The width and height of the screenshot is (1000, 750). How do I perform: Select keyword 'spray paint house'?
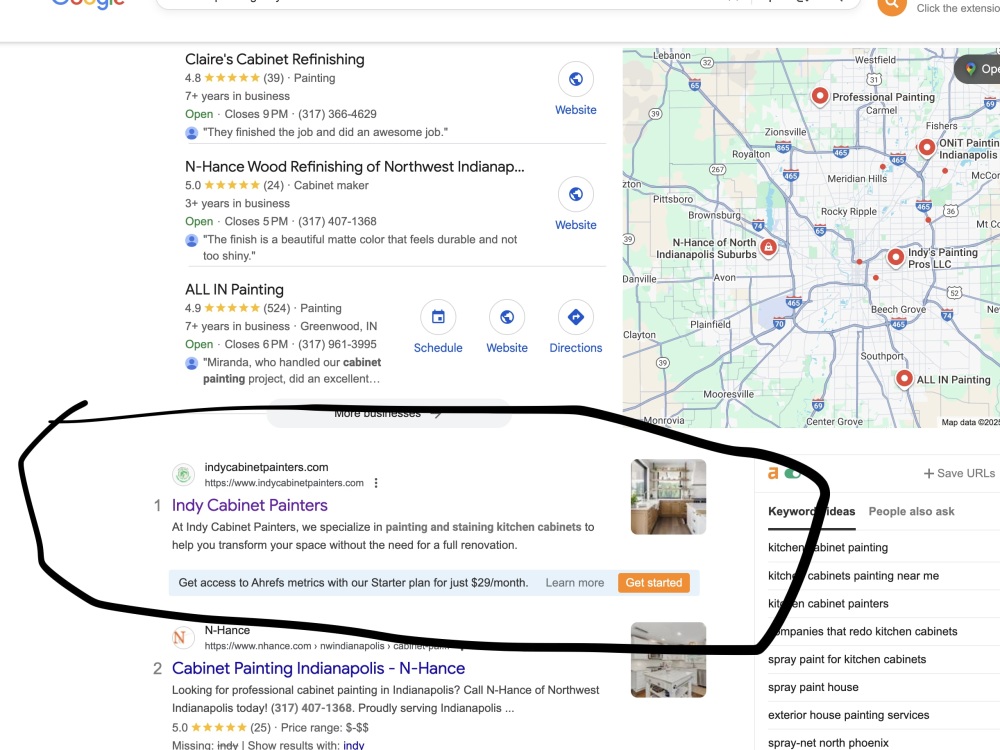click(813, 687)
